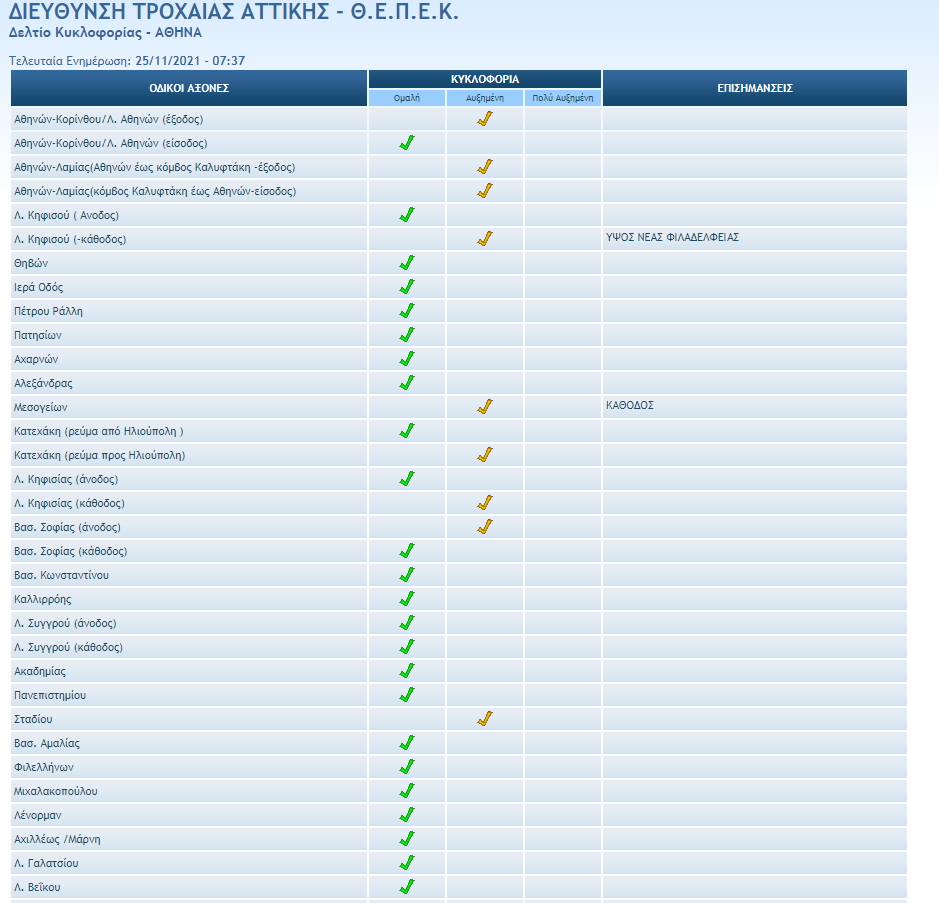Screen dimensions: 939x903
Task: Click the orange checkmark for Αθηνών-Κορίνθου (έξοδος)
Action: [485, 119]
